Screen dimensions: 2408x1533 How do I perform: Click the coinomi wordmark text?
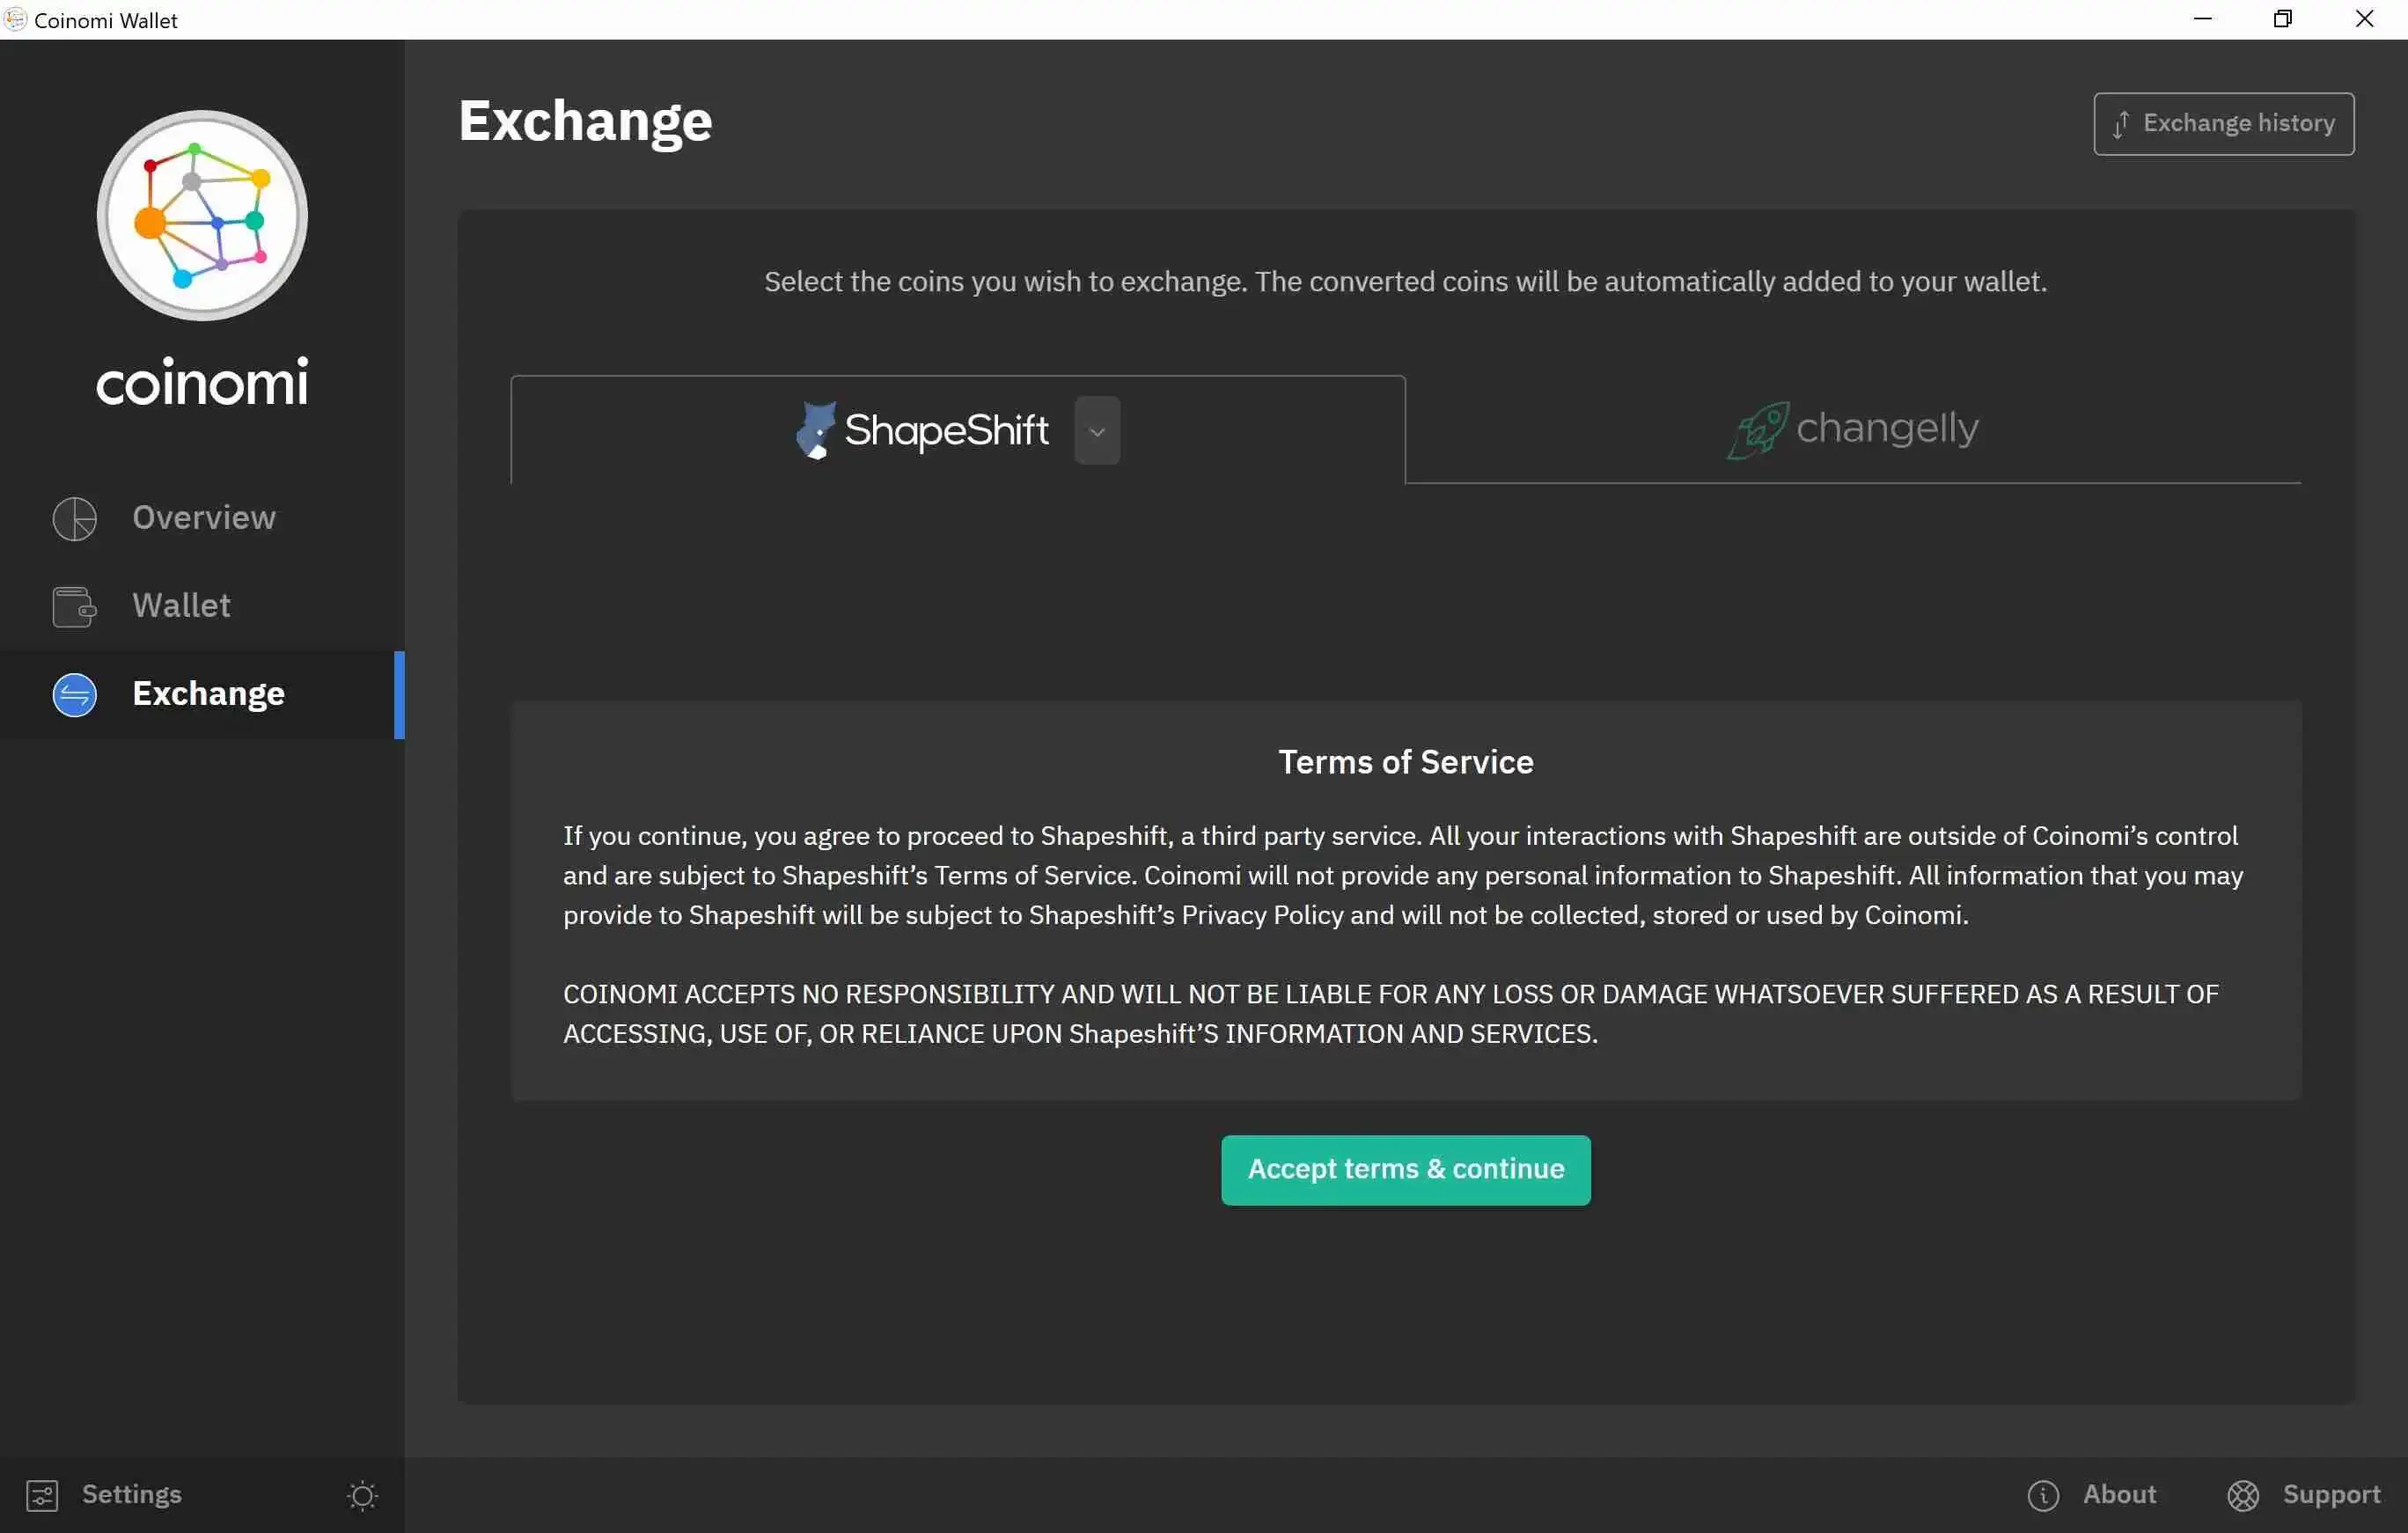[202, 382]
